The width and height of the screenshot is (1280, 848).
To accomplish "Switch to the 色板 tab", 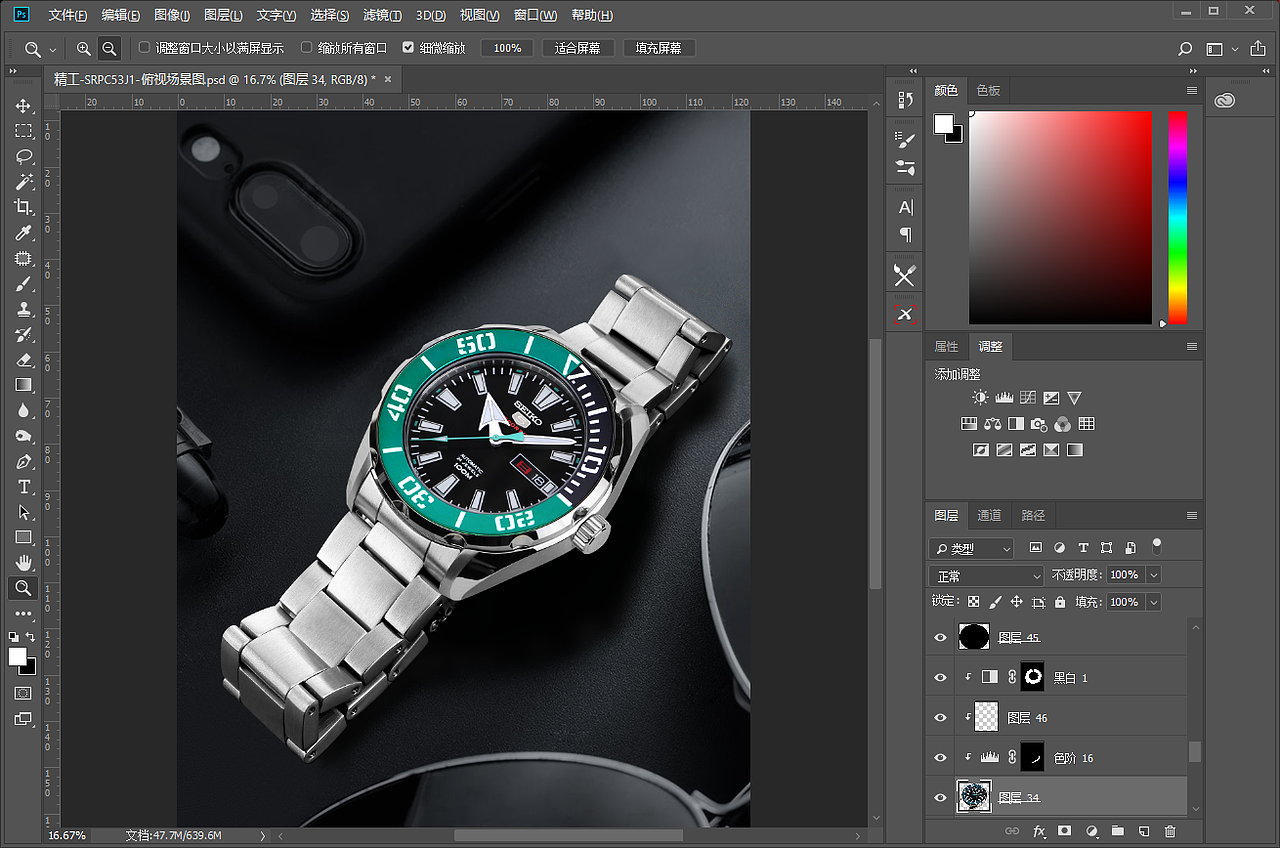I will 988,90.
